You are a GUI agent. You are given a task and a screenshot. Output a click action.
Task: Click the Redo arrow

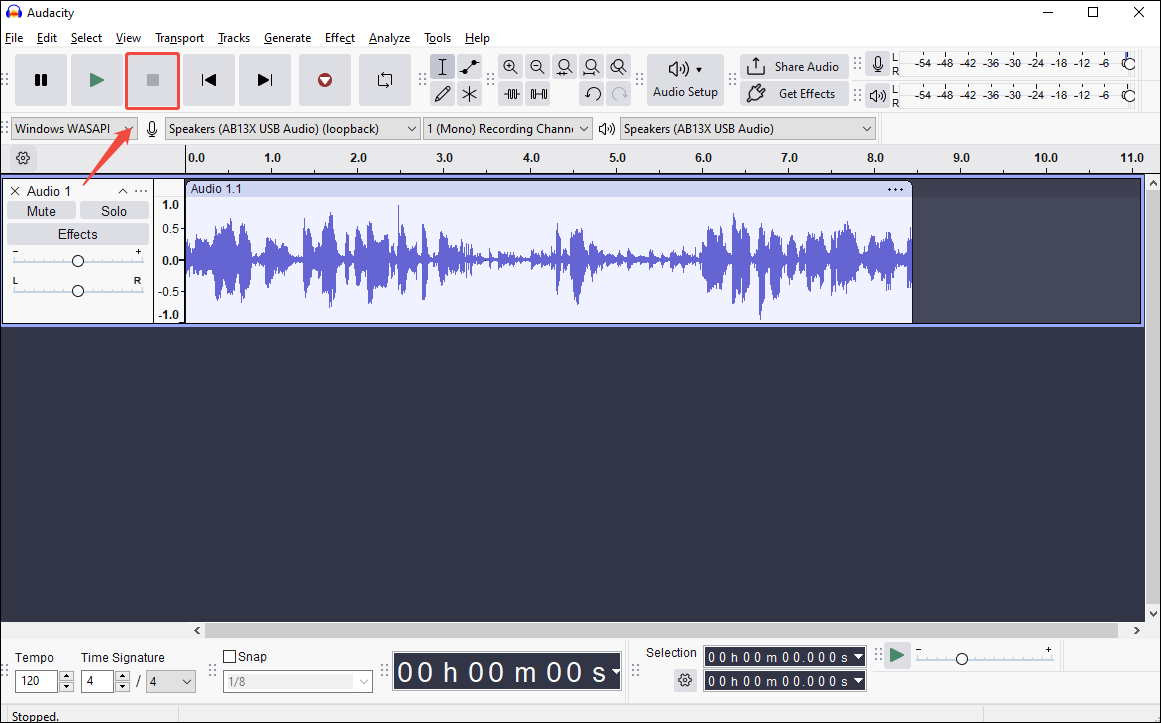(x=619, y=94)
